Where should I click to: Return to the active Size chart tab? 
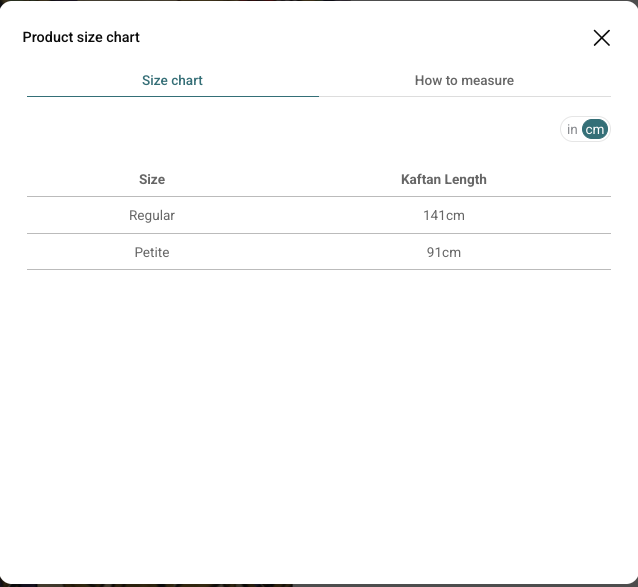pos(172,80)
